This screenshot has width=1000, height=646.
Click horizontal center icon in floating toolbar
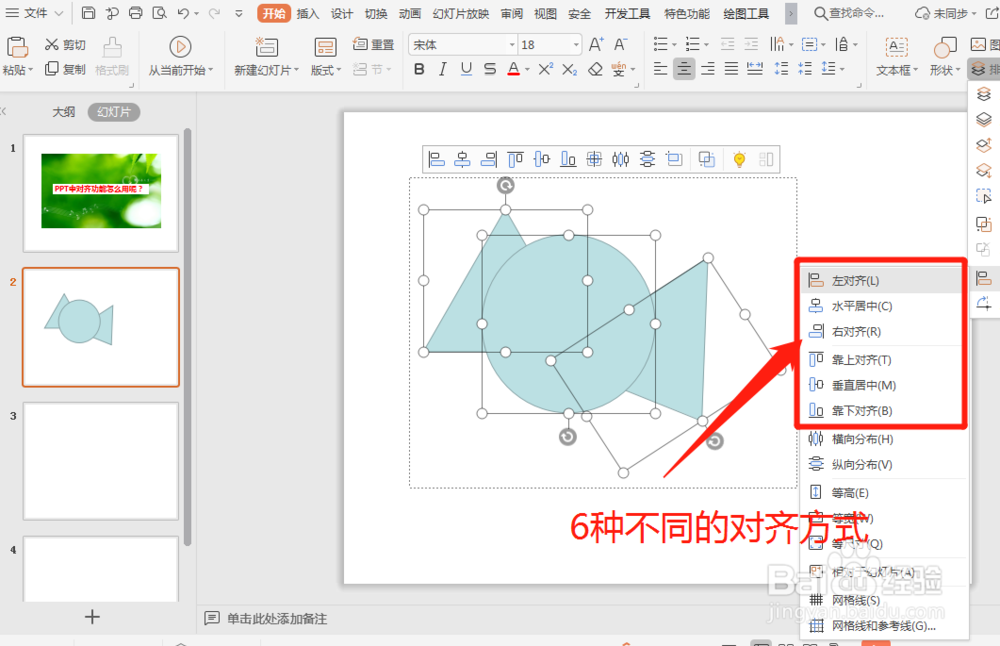(x=462, y=159)
